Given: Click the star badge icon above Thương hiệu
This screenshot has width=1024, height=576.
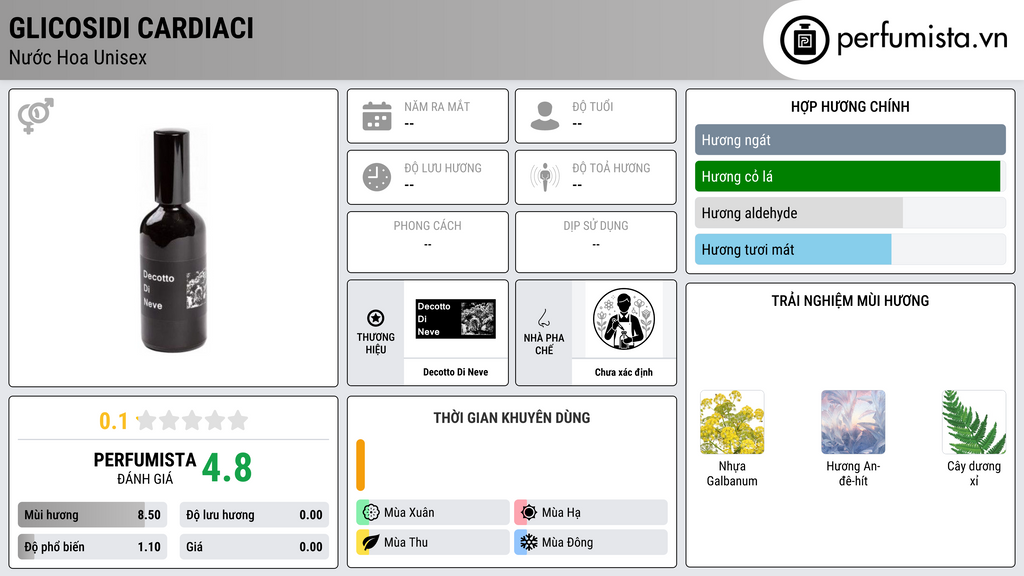Looking at the screenshot, I should click(x=376, y=318).
